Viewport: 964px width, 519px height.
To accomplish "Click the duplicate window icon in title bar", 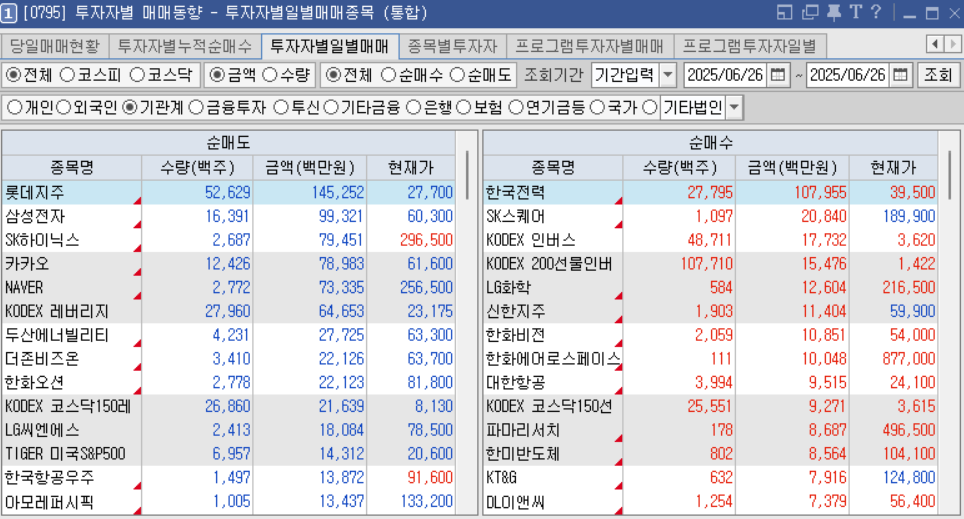I will (x=811, y=12).
